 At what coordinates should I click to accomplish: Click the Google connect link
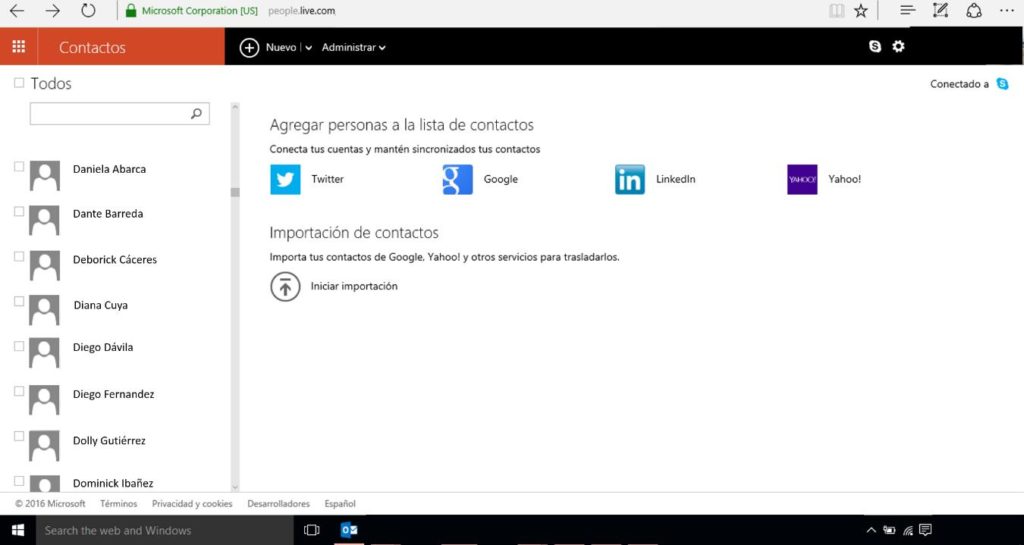click(x=500, y=179)
